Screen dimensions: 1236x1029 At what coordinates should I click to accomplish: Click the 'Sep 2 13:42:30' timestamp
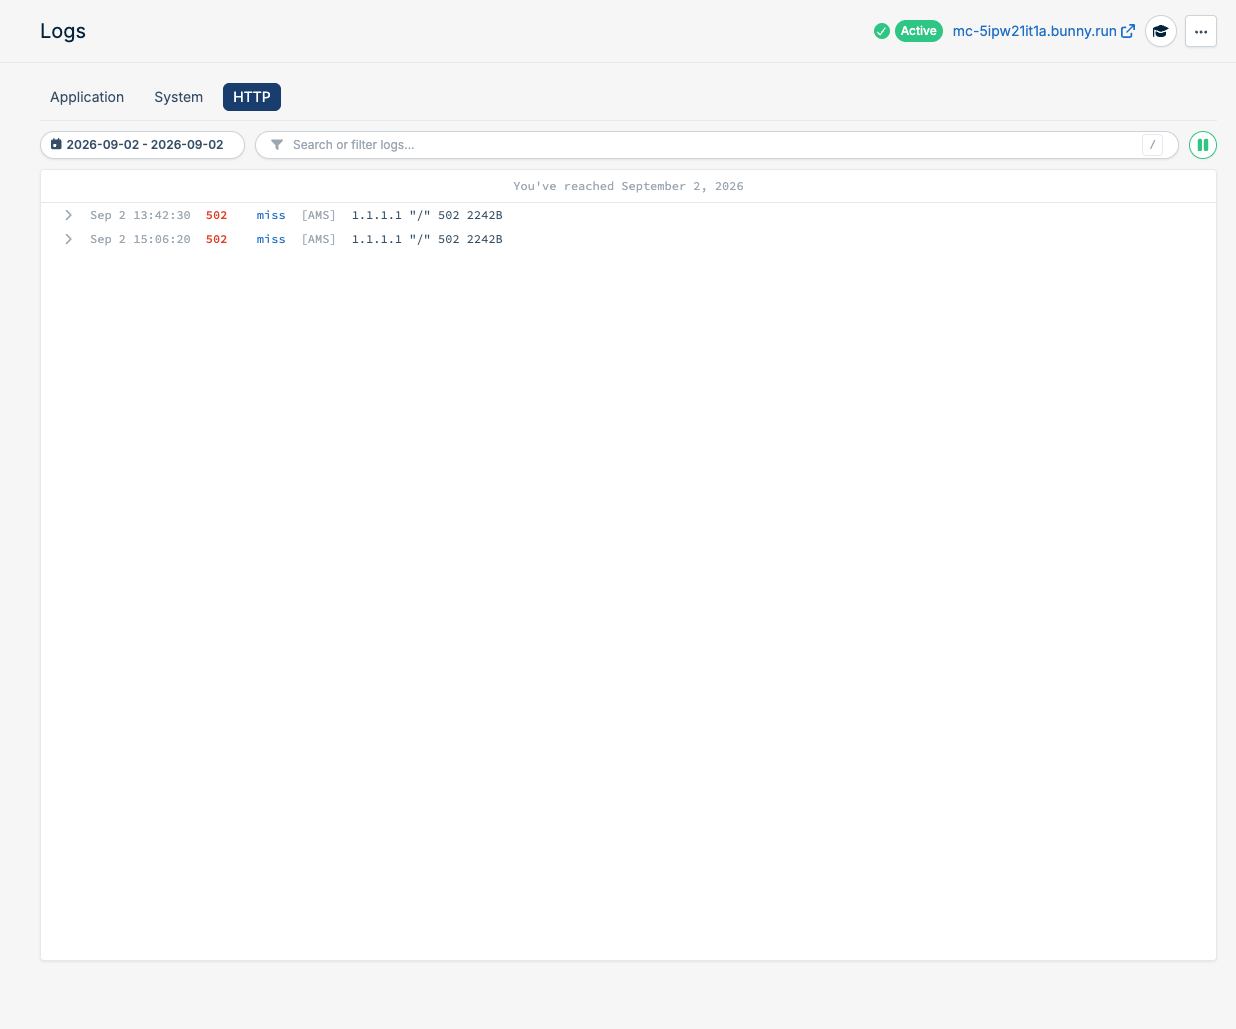point(140,215)
